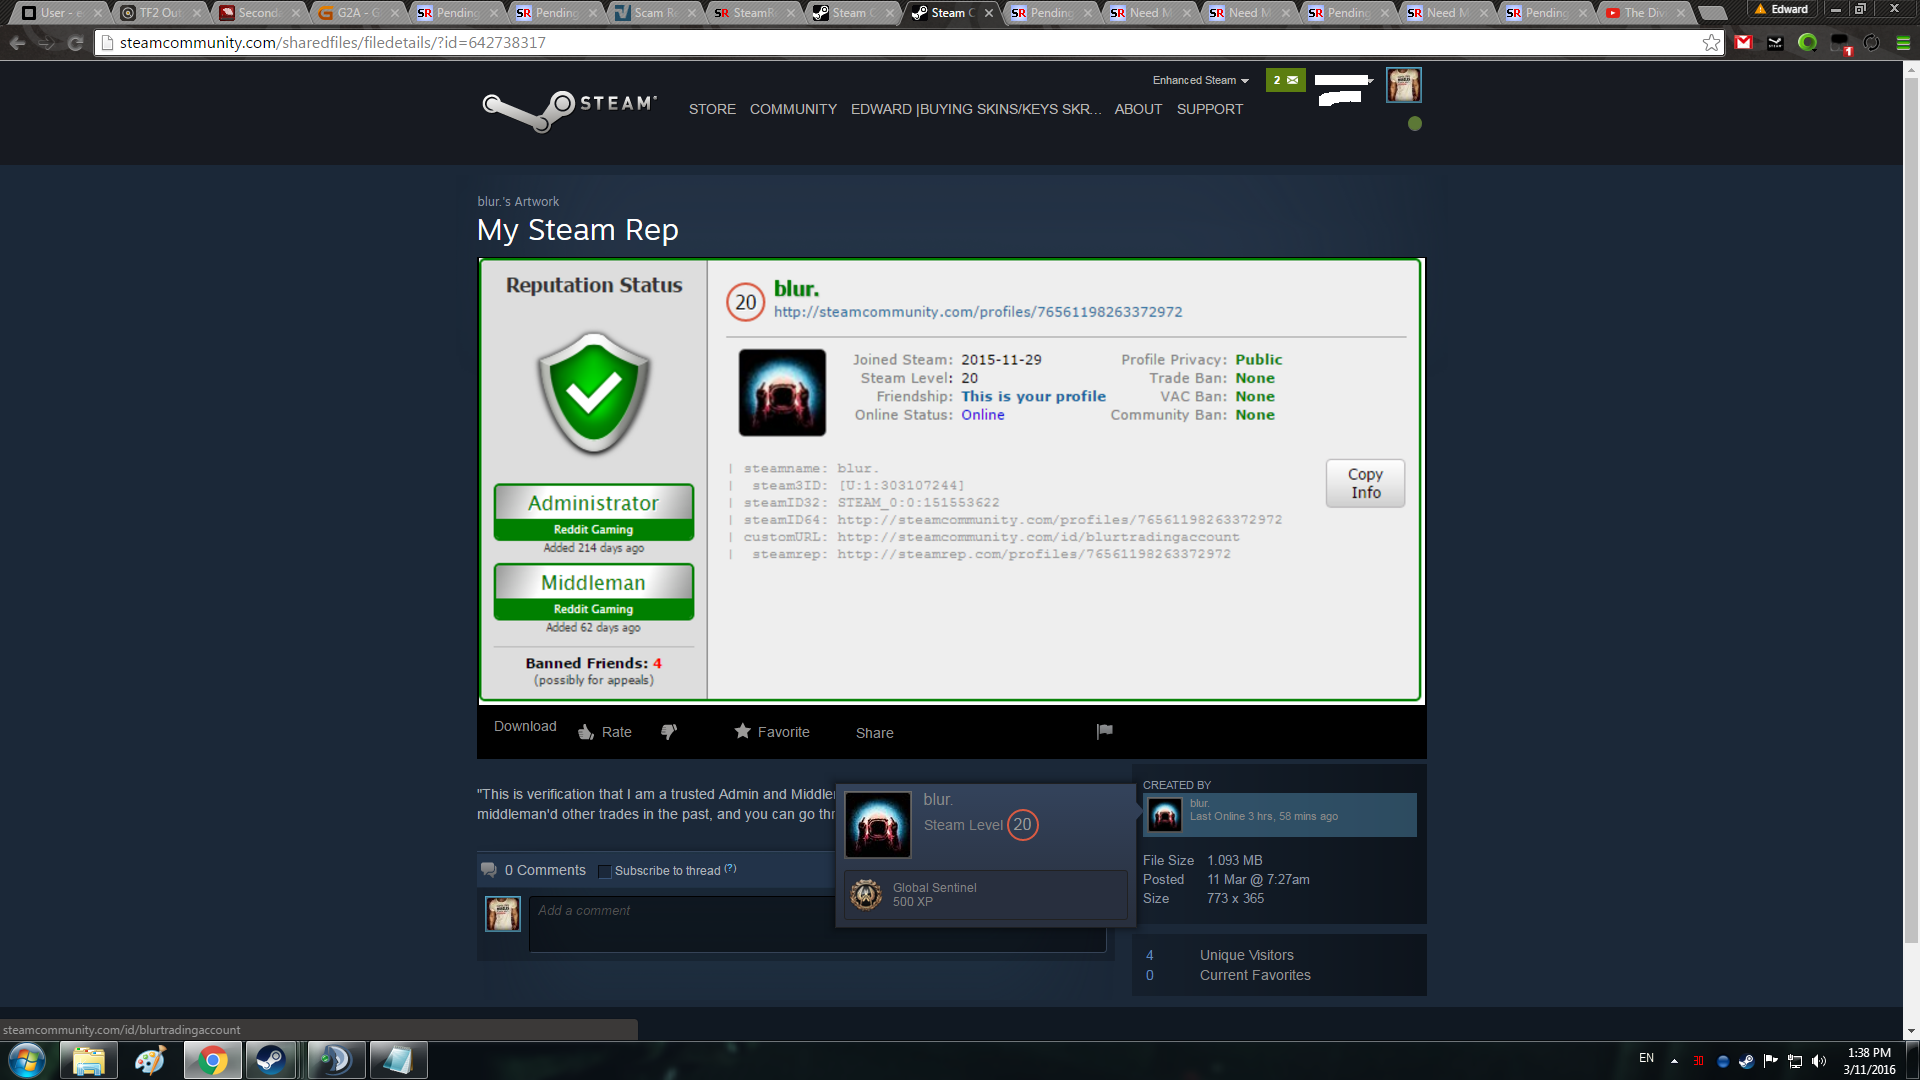Click the thumbs down rate icon
Screen dimensions: 1920x1080
tap(669, 732)
